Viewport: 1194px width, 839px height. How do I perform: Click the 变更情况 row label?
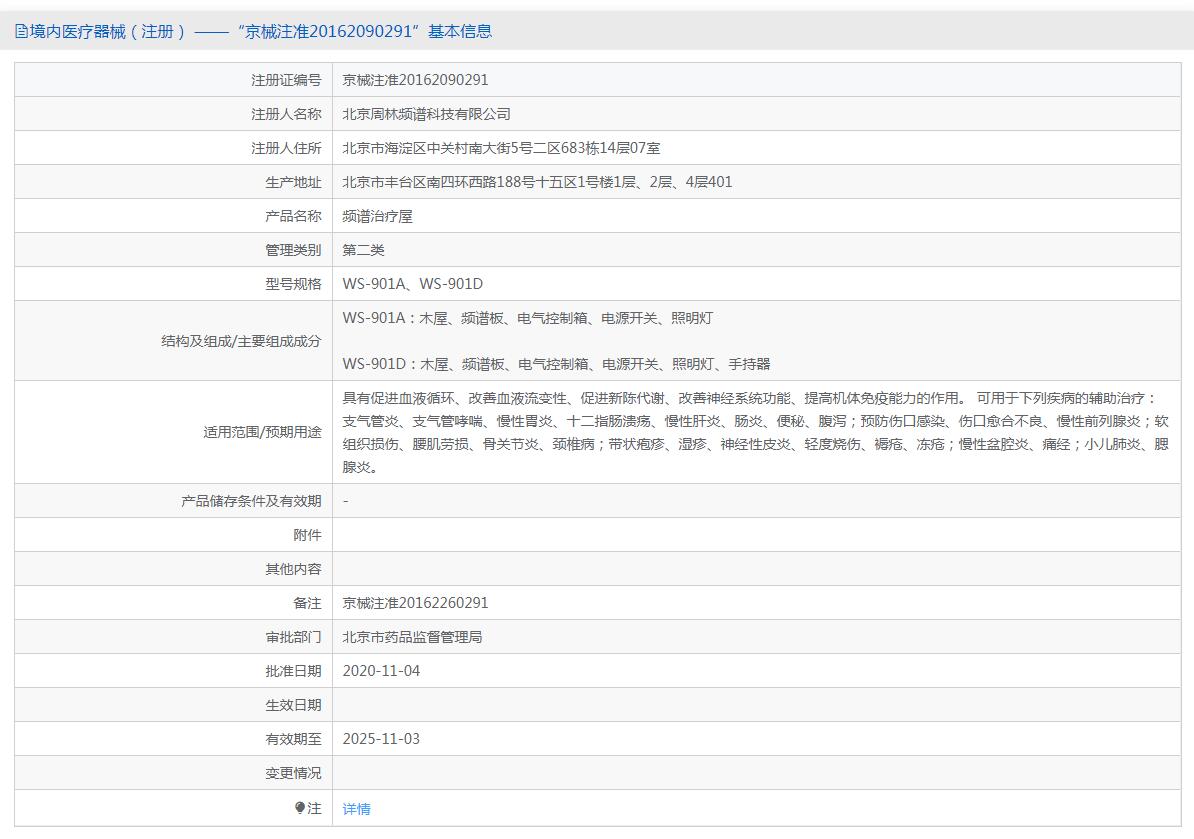[293, 773]
